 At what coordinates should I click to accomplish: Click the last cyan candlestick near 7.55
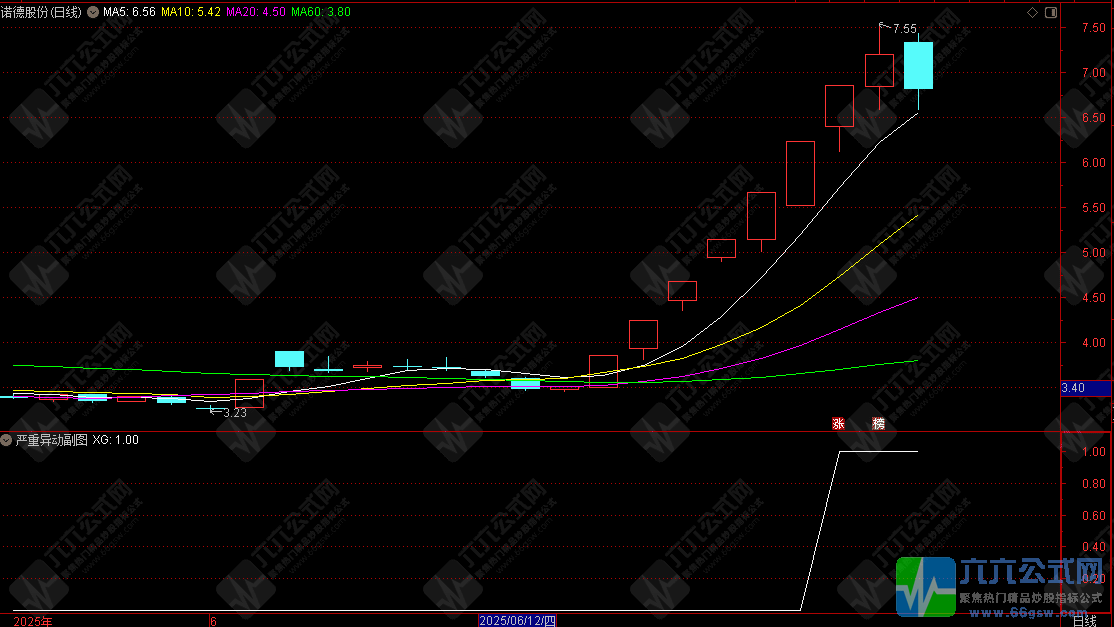[x=918, y=66]
